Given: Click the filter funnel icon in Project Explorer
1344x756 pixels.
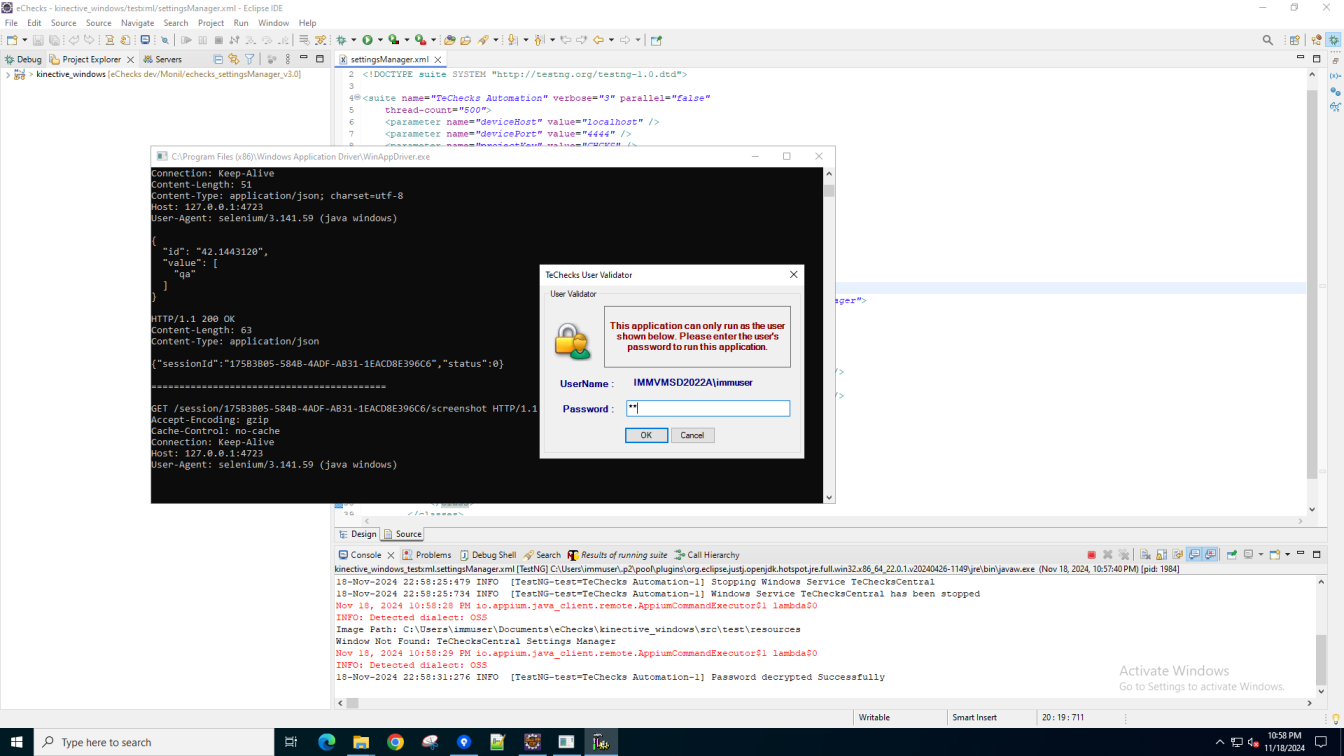Looking at the screenshot, I should point(250,59).
